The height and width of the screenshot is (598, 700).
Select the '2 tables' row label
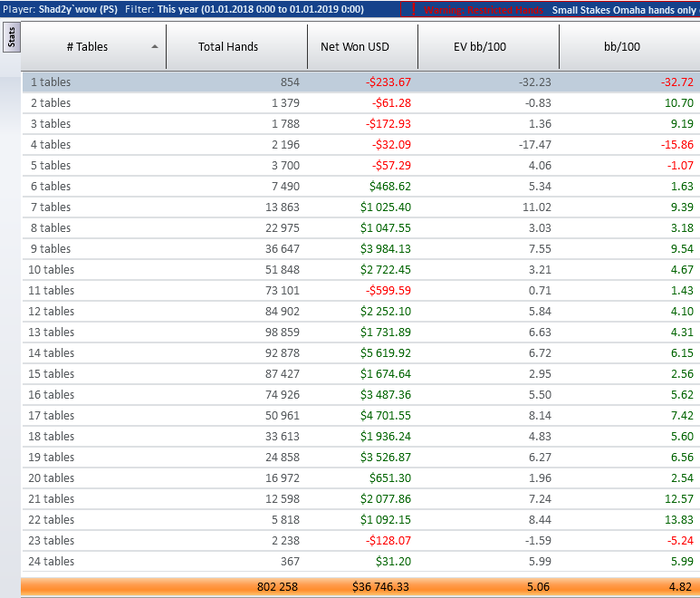tap(50, 103)
